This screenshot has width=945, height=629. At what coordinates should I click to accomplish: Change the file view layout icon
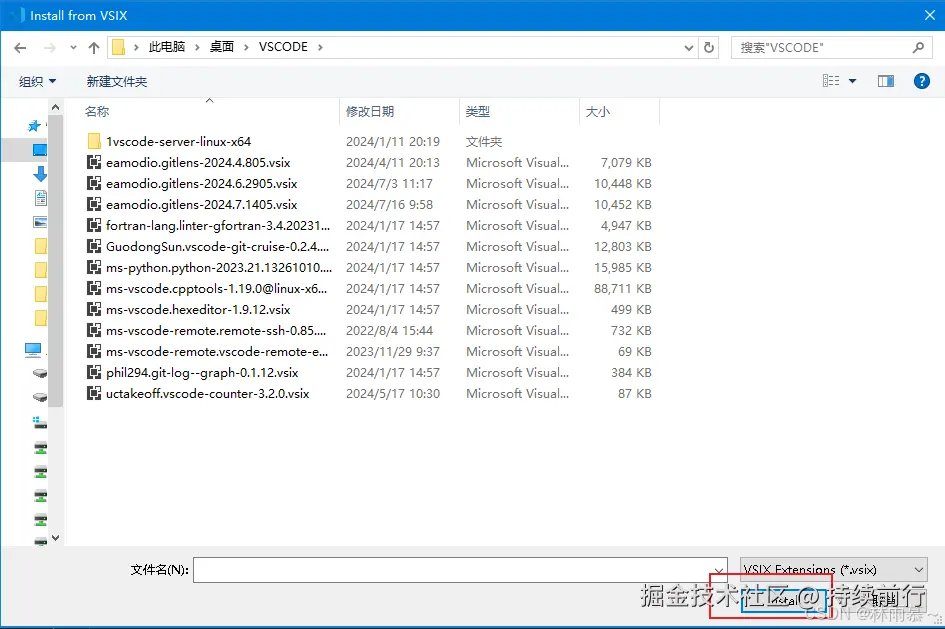[x=831, y=81]
